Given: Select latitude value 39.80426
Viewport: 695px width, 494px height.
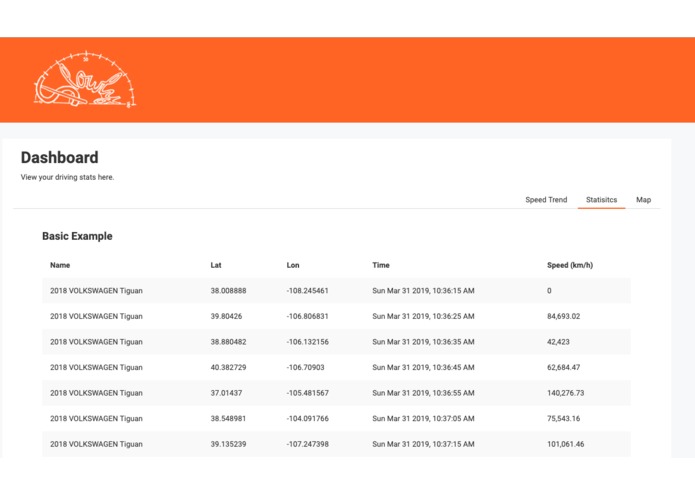Looking at the screenshot, I should coord(226,316).
